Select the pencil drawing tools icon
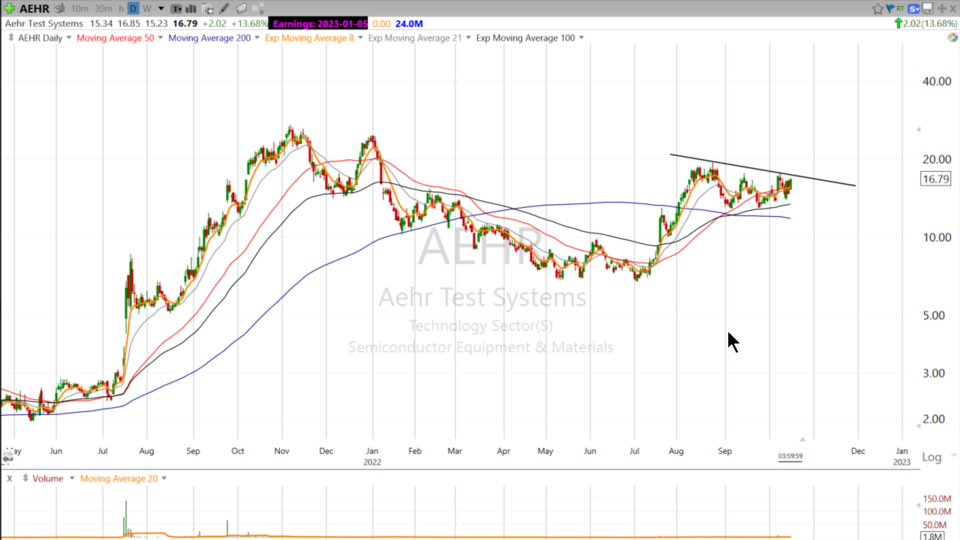960x540 pixels. click(x=224, y=9)
